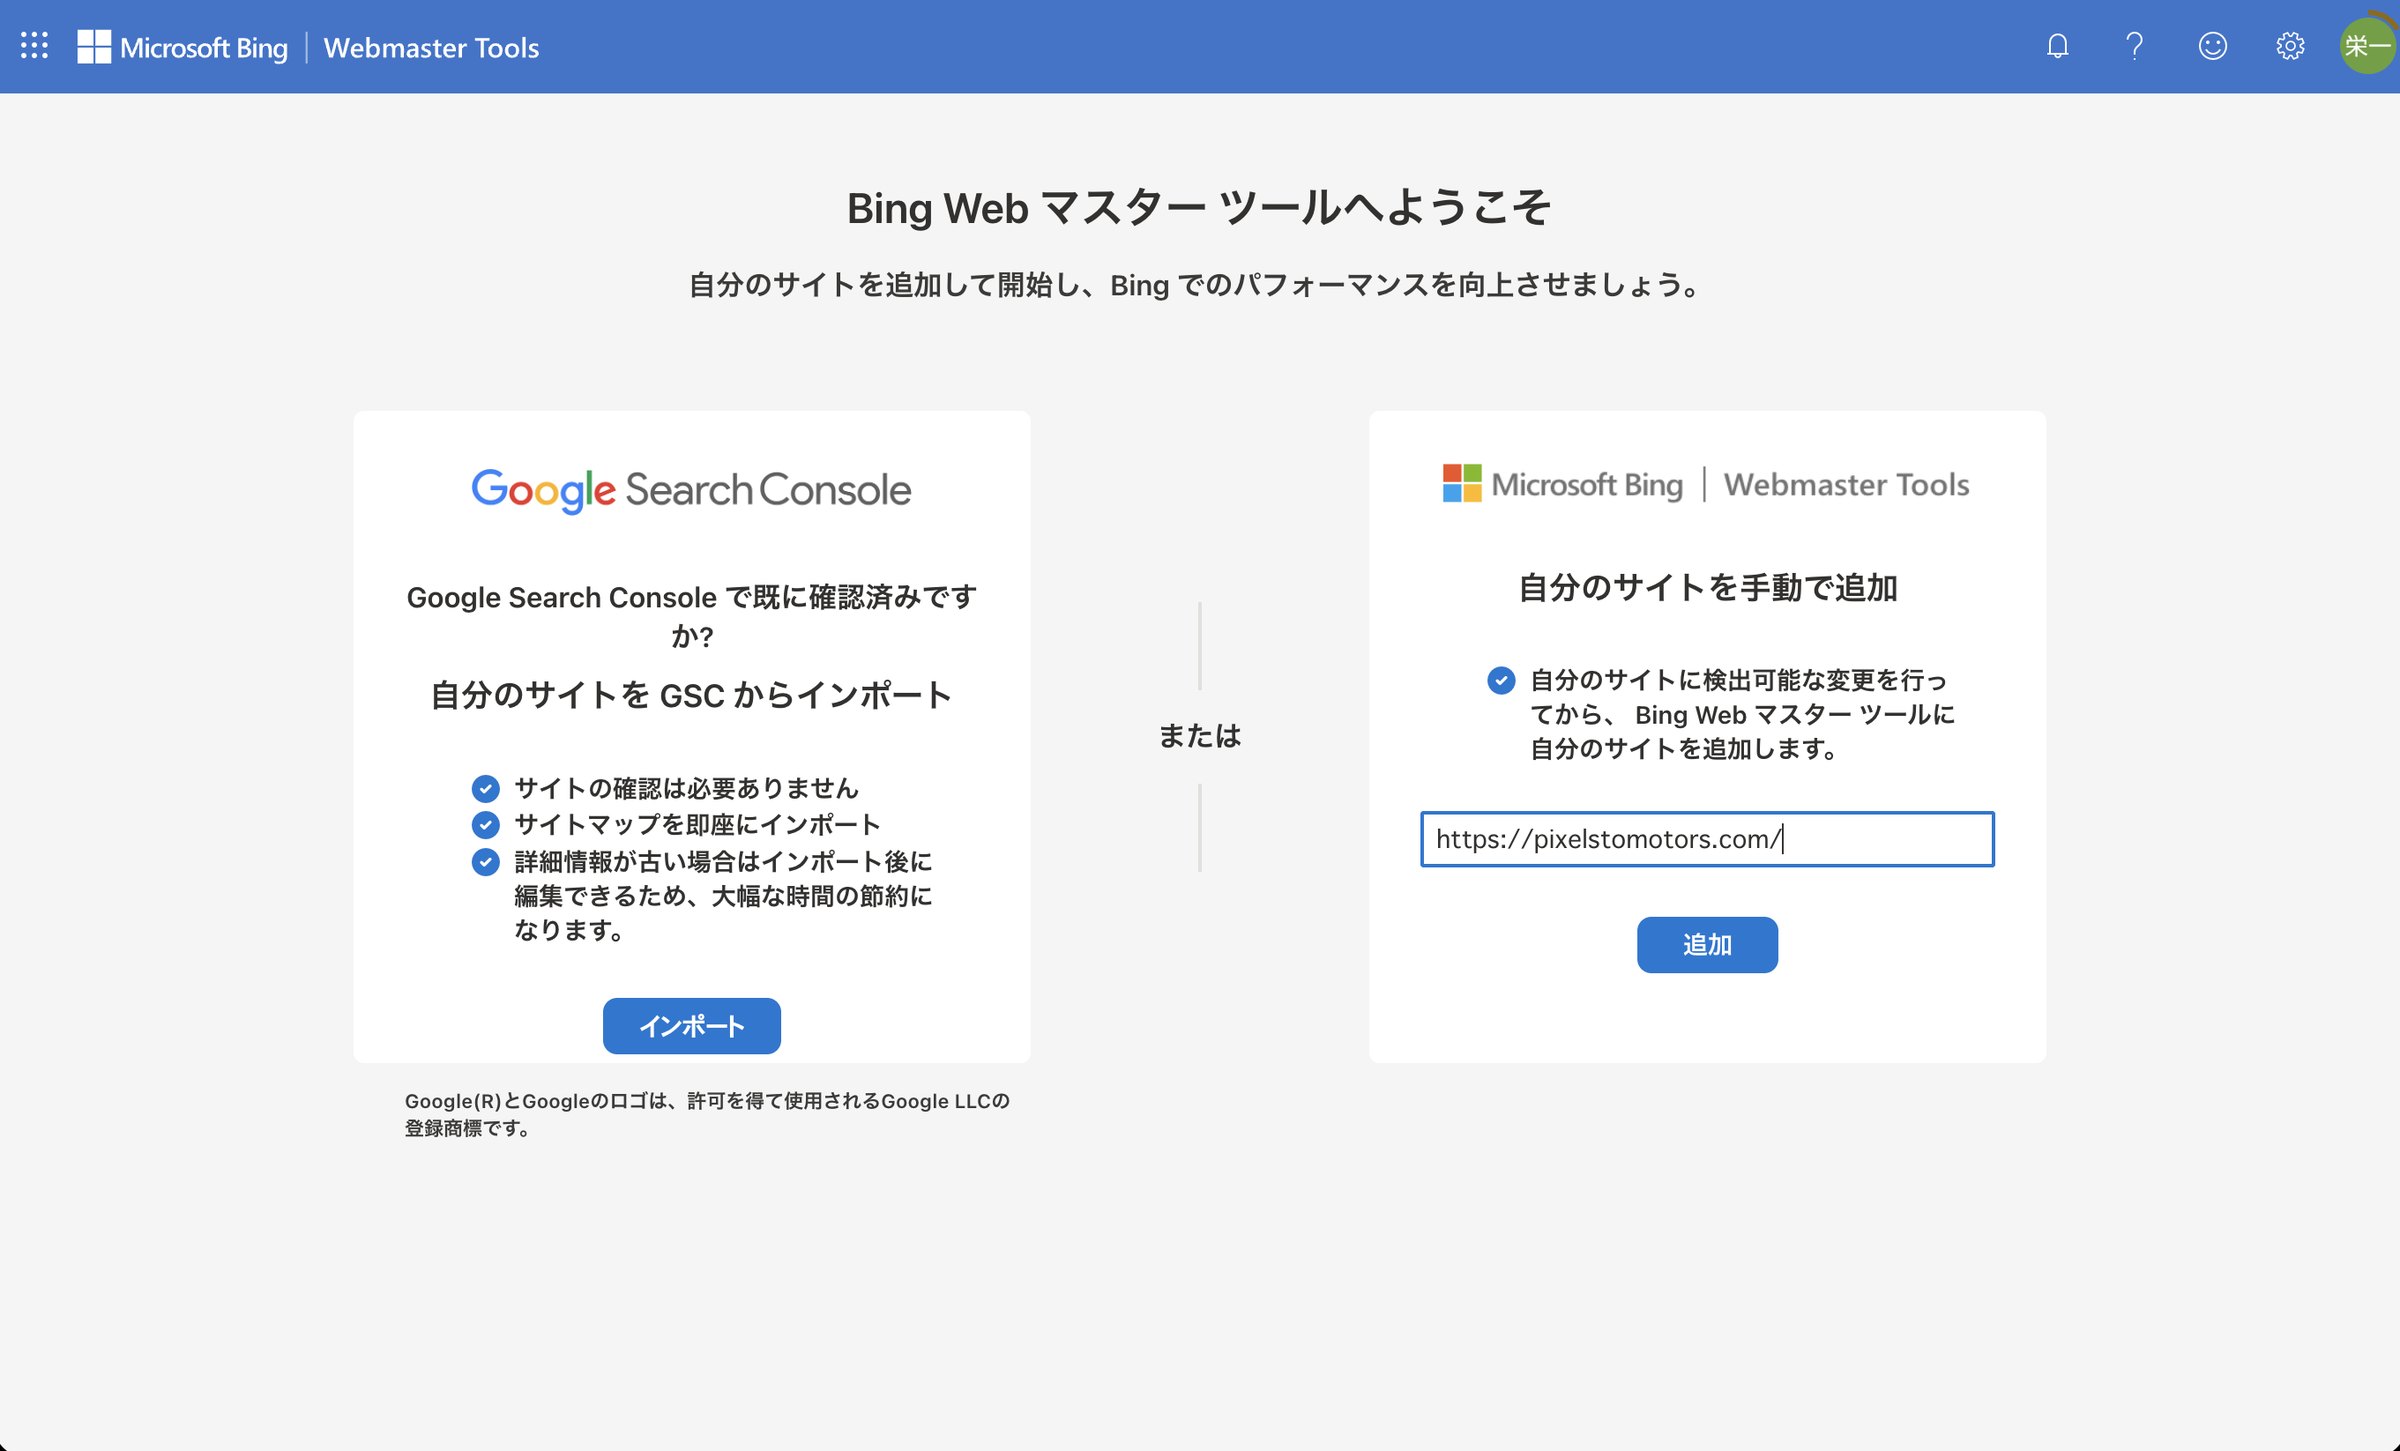This screenshot has height=1451, width=2400.
Task: Click the text 自分のサイトを GSC からインポート
Action: (691, 695)
